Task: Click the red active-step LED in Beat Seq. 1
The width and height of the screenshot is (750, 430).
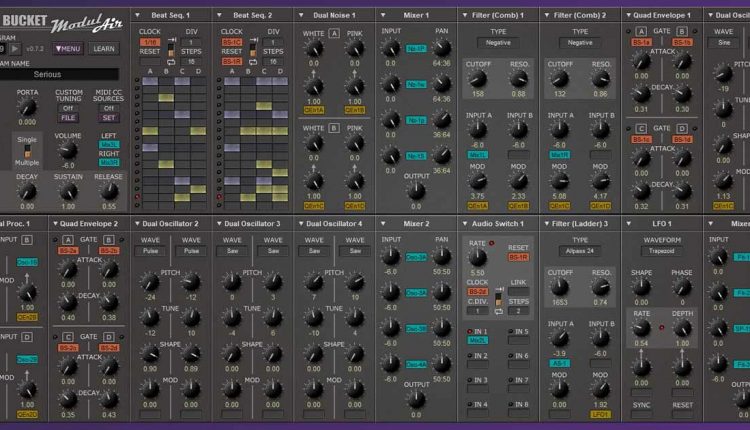Action: (x=137, y=197)
